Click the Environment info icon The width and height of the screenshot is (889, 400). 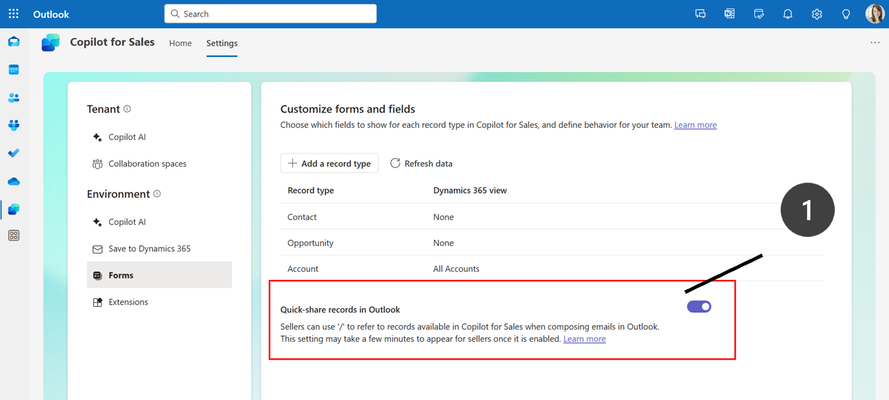[157, 194]
